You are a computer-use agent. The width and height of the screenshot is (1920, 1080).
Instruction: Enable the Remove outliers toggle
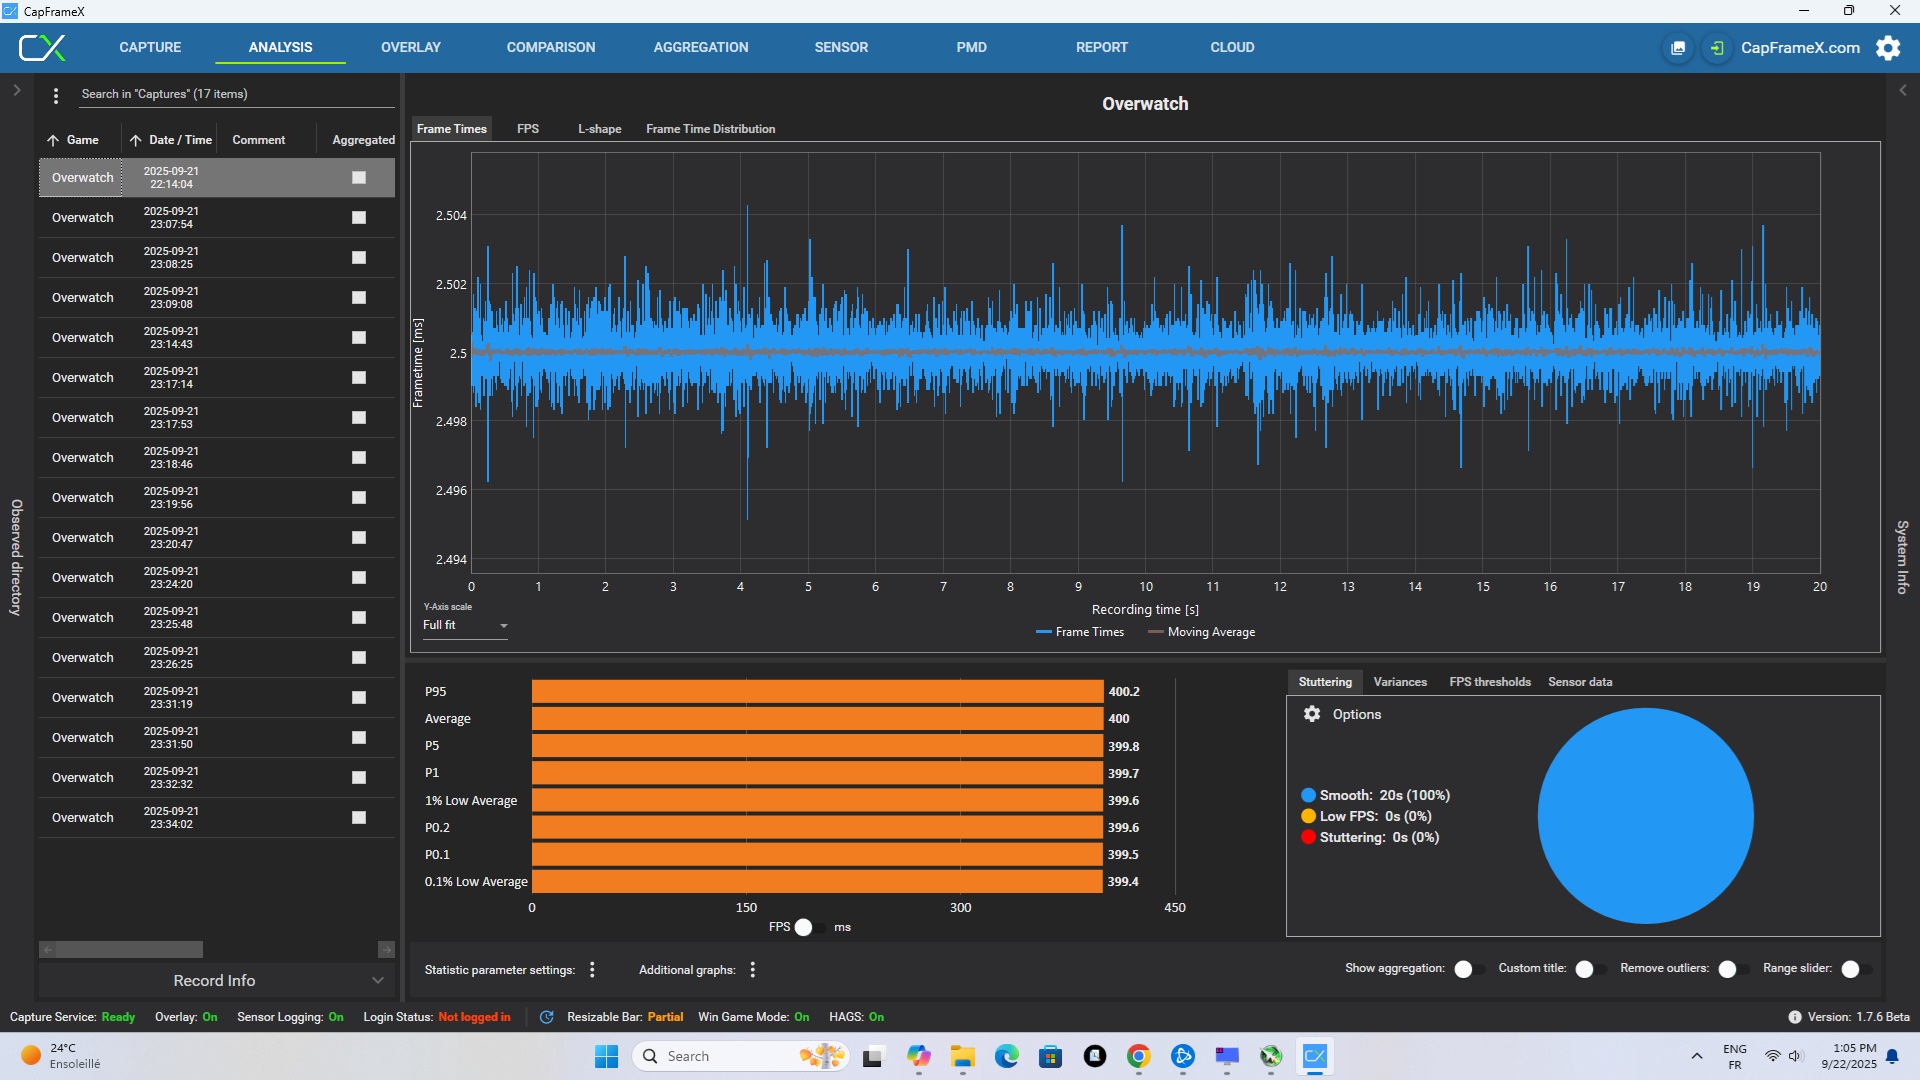[1733, 969]
